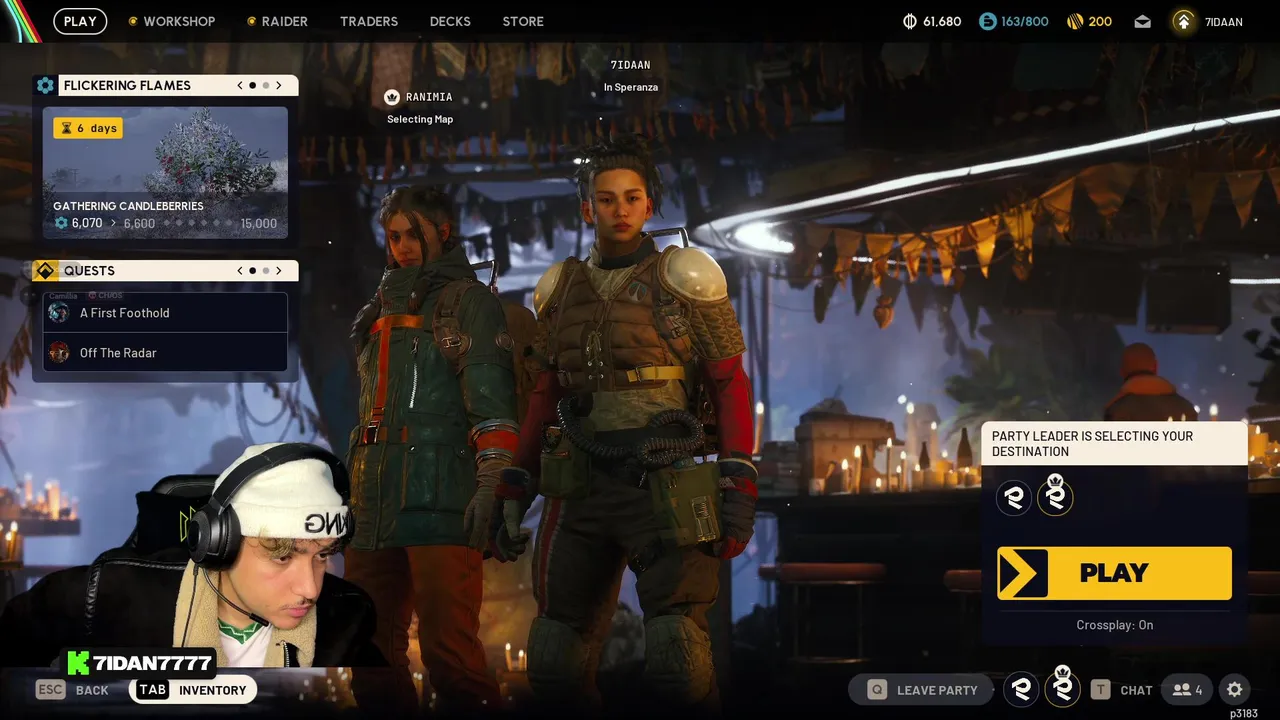The image size is (1280, 720).
Task: Click the Leave Party button
Action: click(921, 690)
